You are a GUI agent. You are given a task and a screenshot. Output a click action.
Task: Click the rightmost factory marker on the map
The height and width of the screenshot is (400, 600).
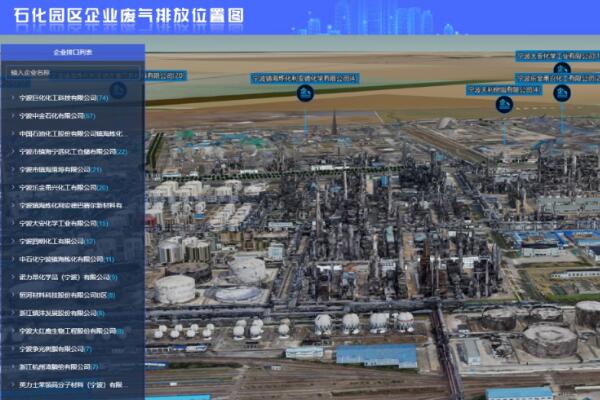pos(562,93)
